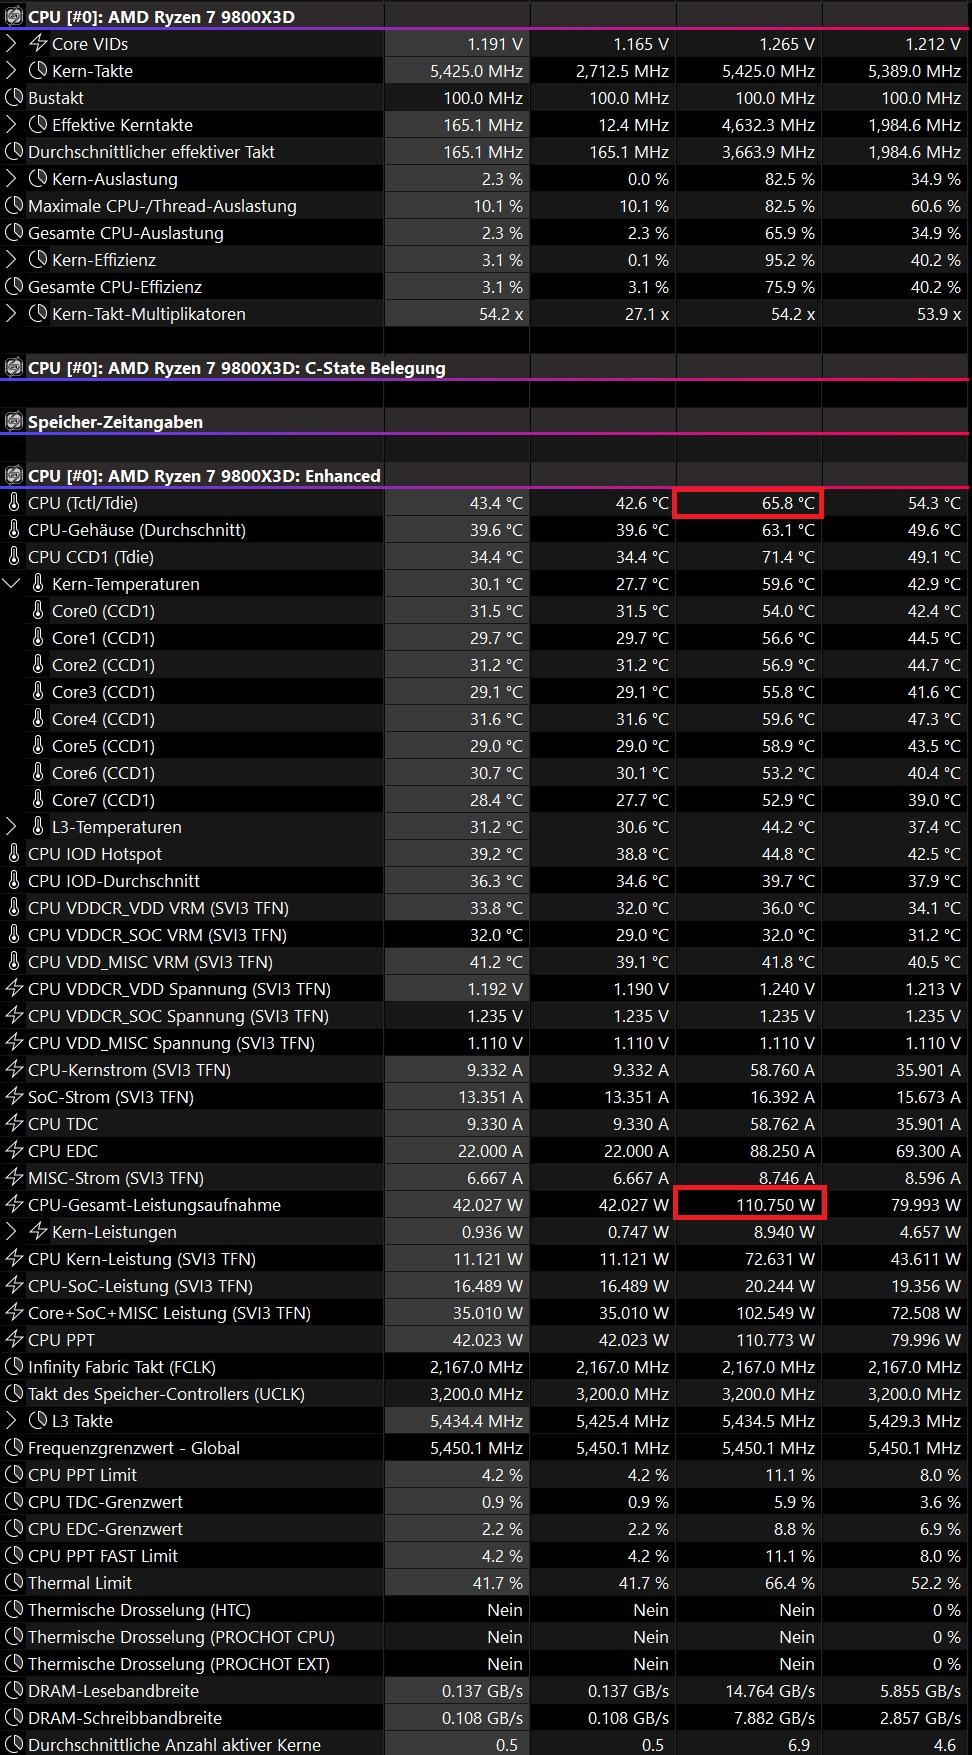
Task: Select the SoC-Strom (SVI3 TFN) row
Action: coord(486,1097)
